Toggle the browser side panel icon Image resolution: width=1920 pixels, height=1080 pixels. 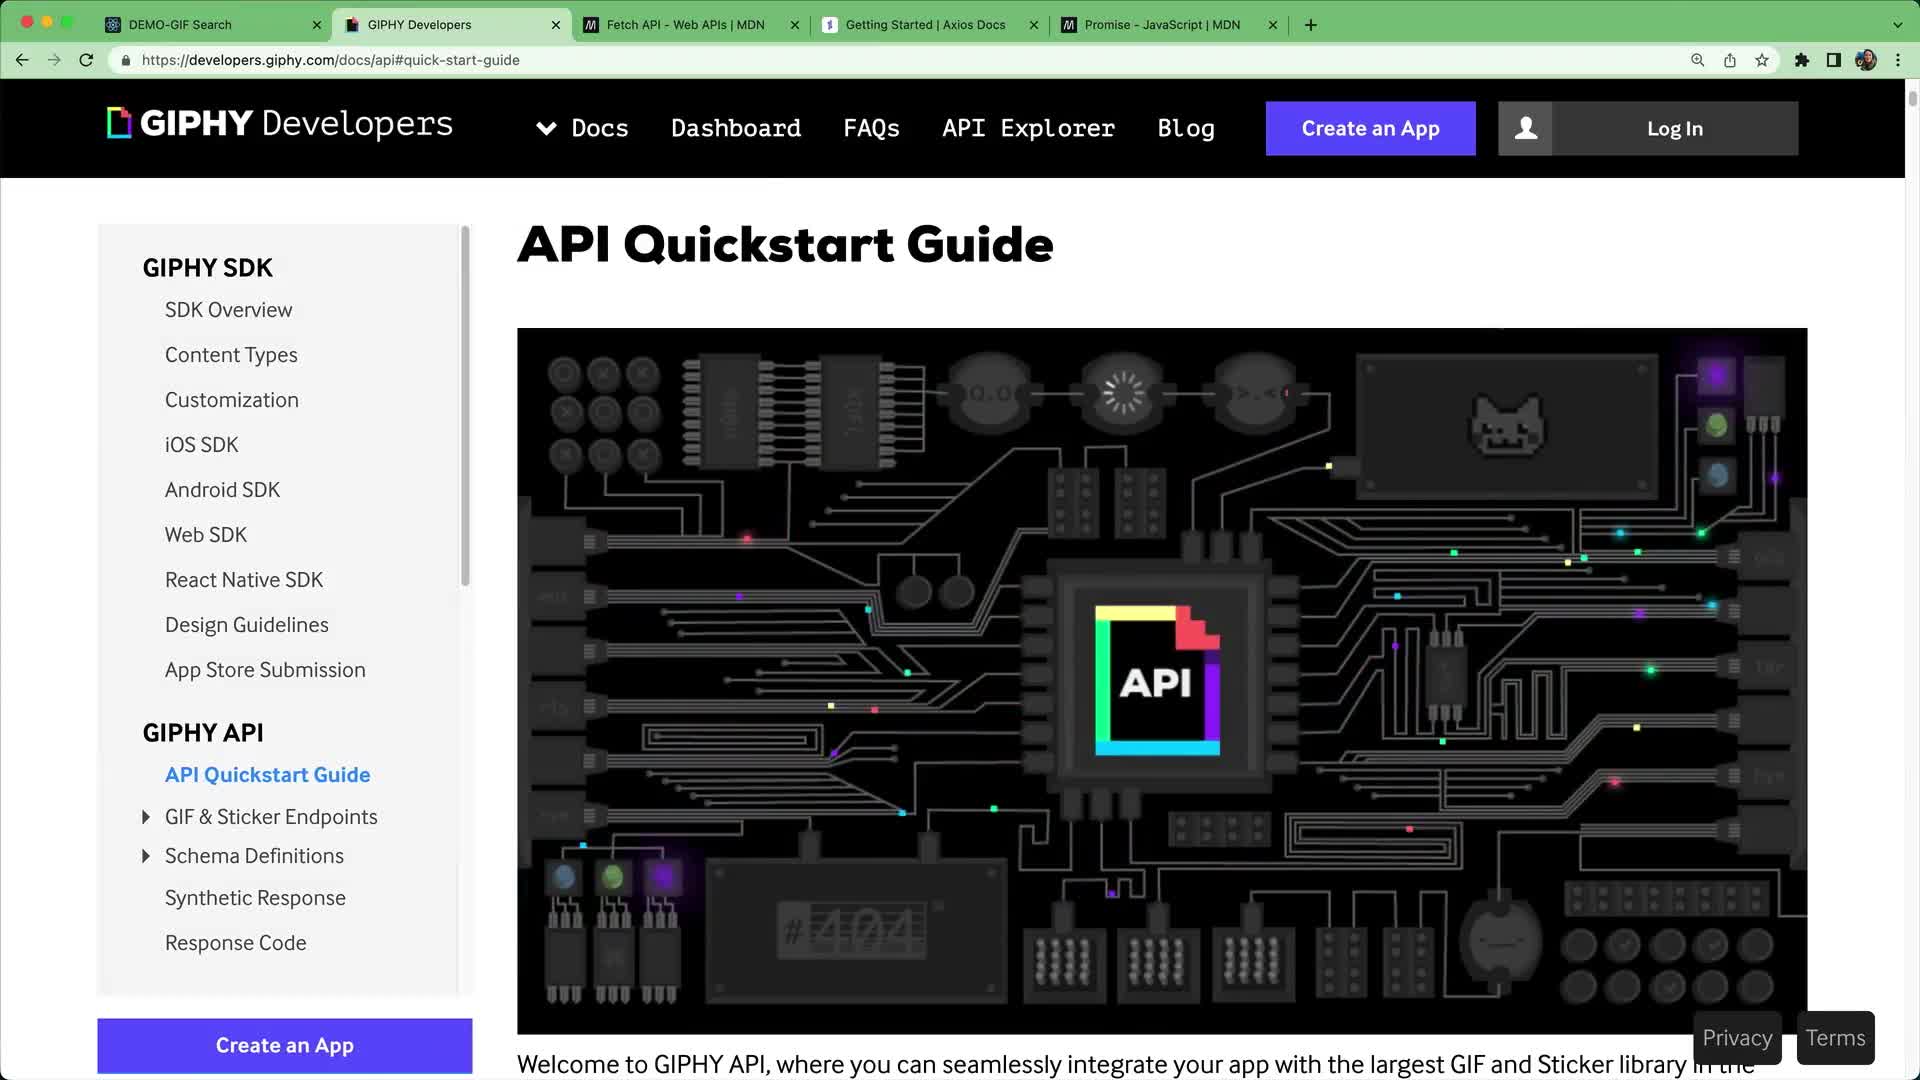1833,60
